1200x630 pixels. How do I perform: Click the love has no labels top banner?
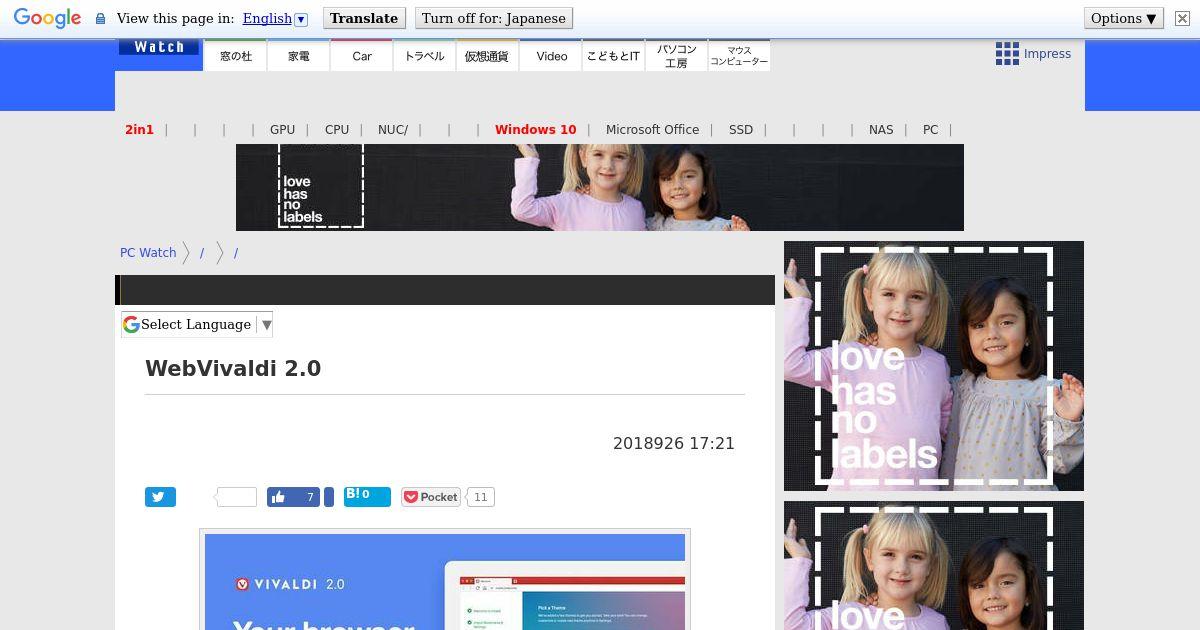(x=600, y=187)
